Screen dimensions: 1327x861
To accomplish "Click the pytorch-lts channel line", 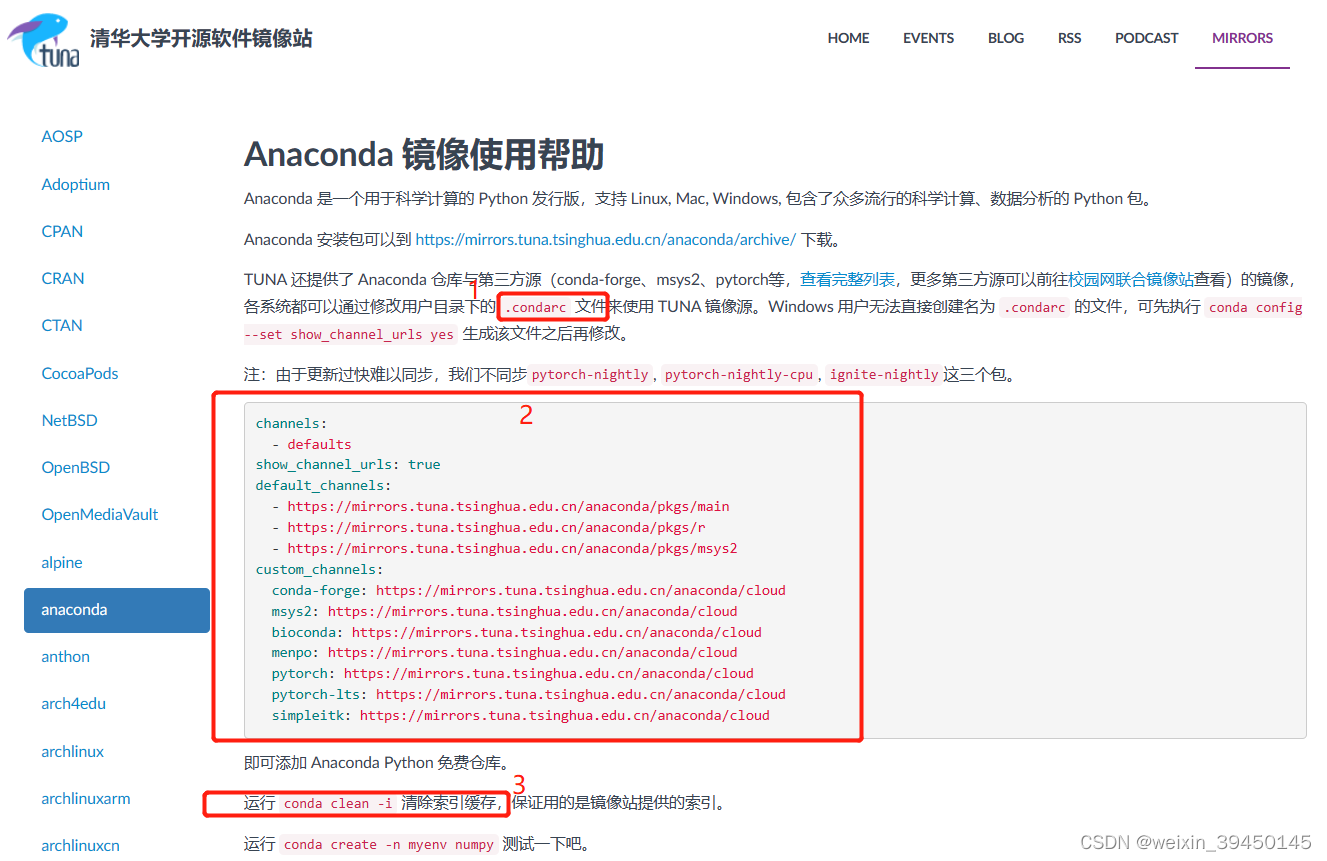I will [529, 694].
